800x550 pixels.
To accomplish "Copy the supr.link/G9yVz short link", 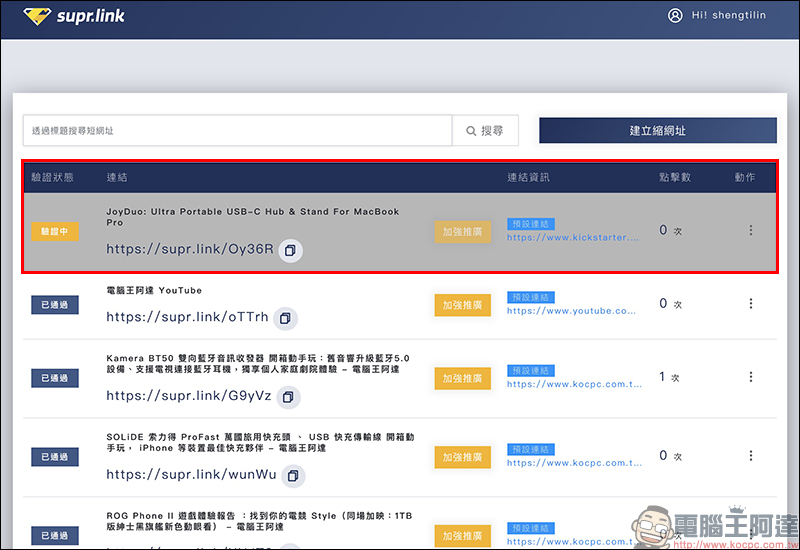I will click(288, 397).
